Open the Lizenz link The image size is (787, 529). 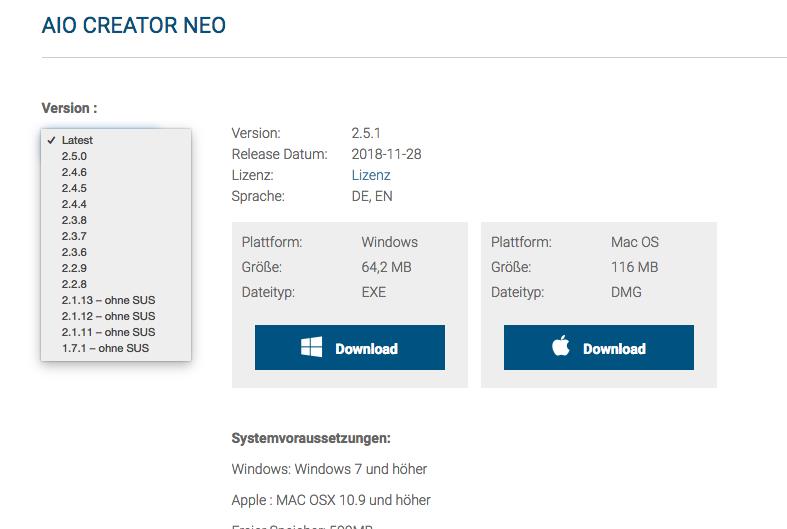(371, 175)
